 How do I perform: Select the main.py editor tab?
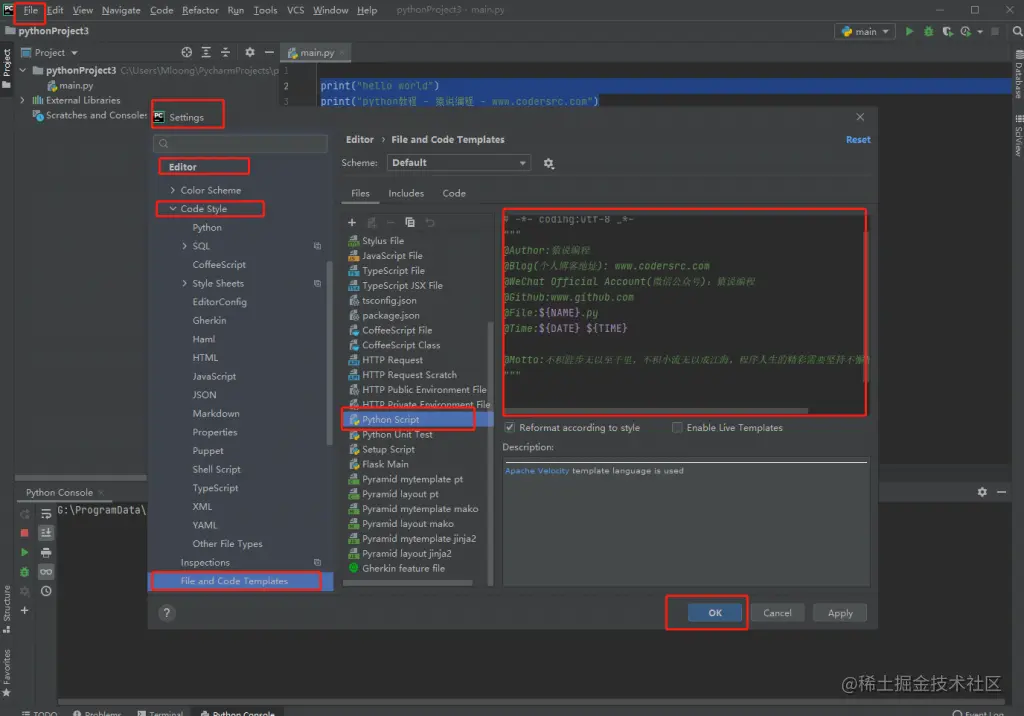(x=316, y=53)
